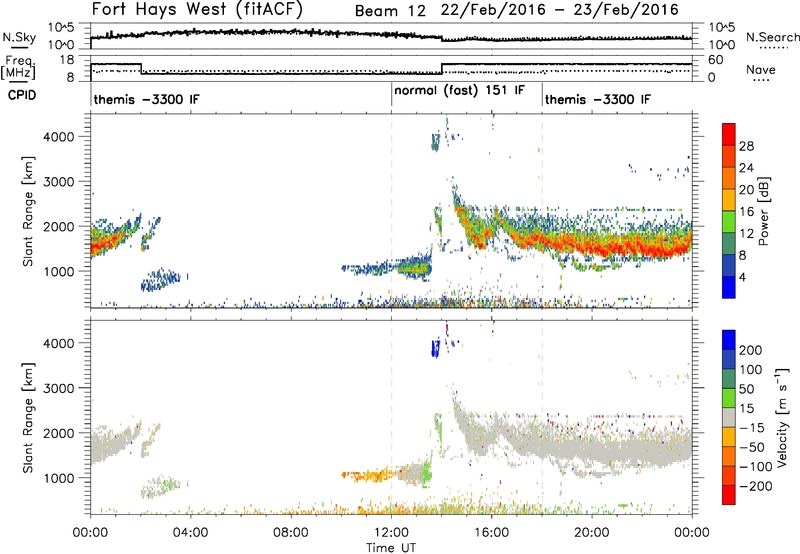The height and width of the screenshot is (554, 800).
Task: Click the yellow 16-20 dB power colorbar segment
Action: click(x=729, y=199)
